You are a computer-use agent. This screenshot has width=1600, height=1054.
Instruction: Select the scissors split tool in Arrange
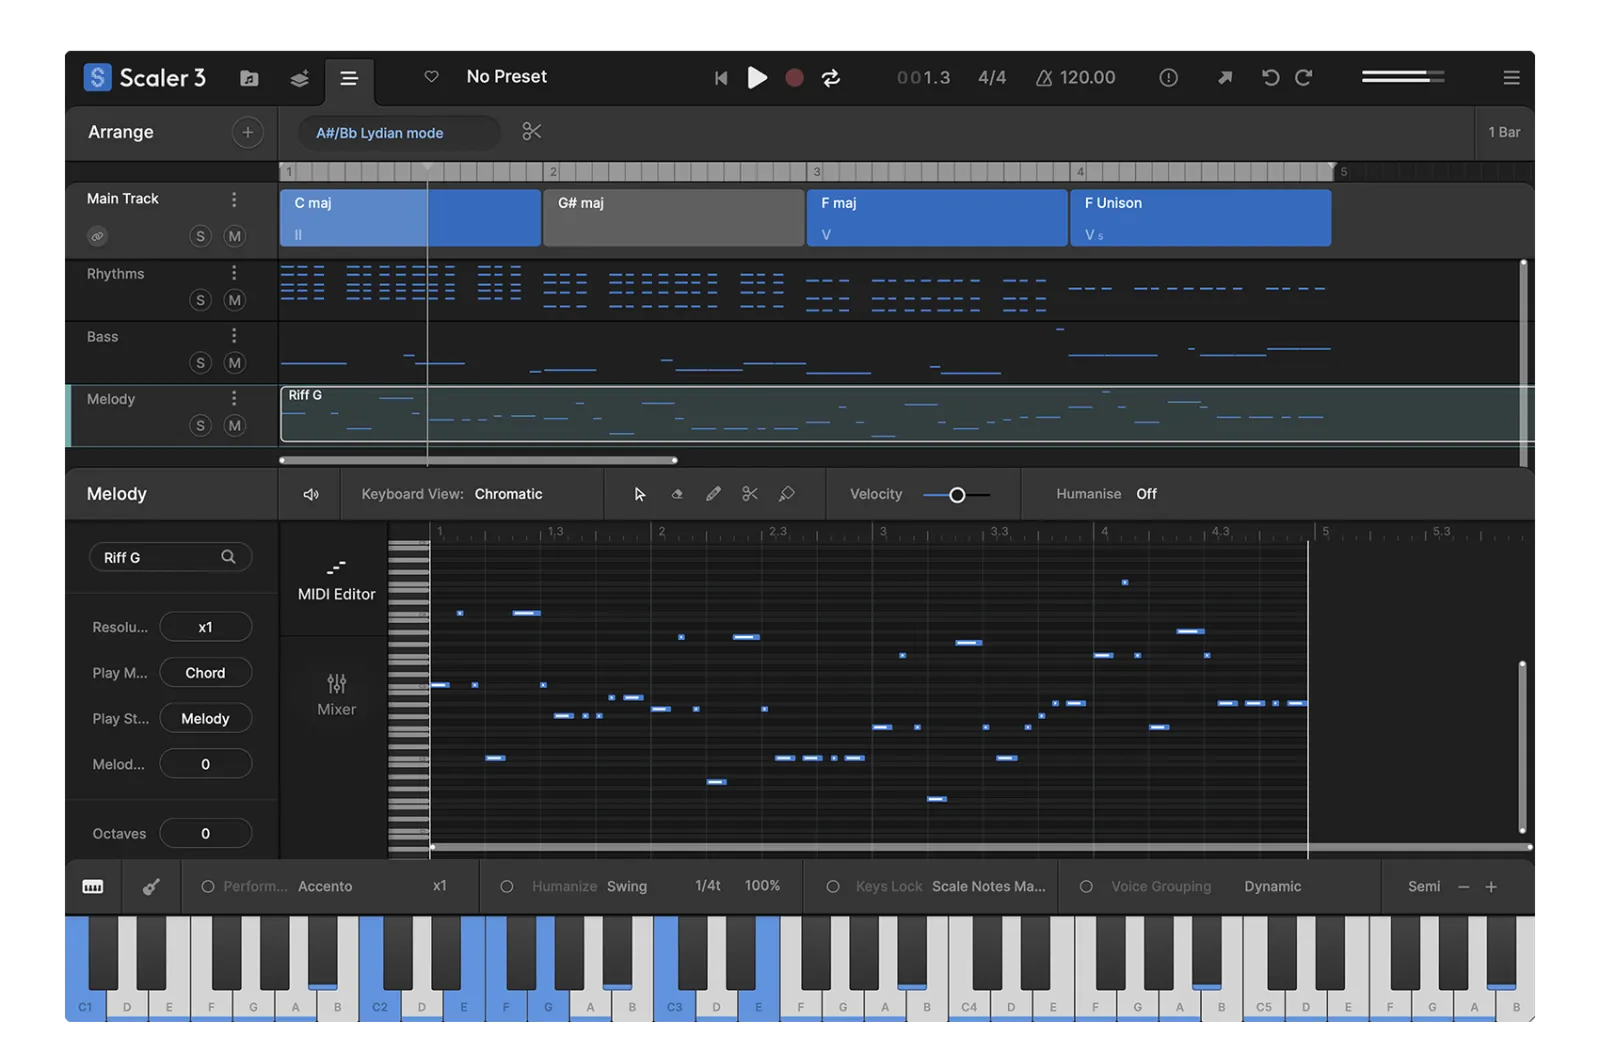[x=532, y=132]
